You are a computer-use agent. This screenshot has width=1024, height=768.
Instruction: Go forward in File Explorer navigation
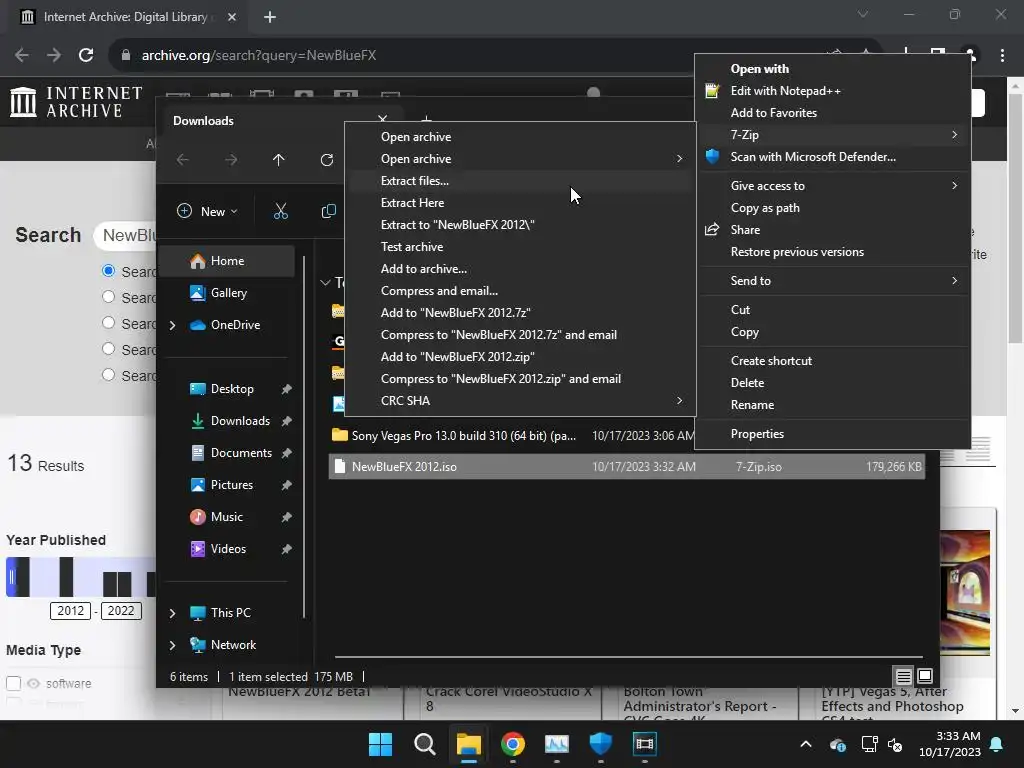231,160
